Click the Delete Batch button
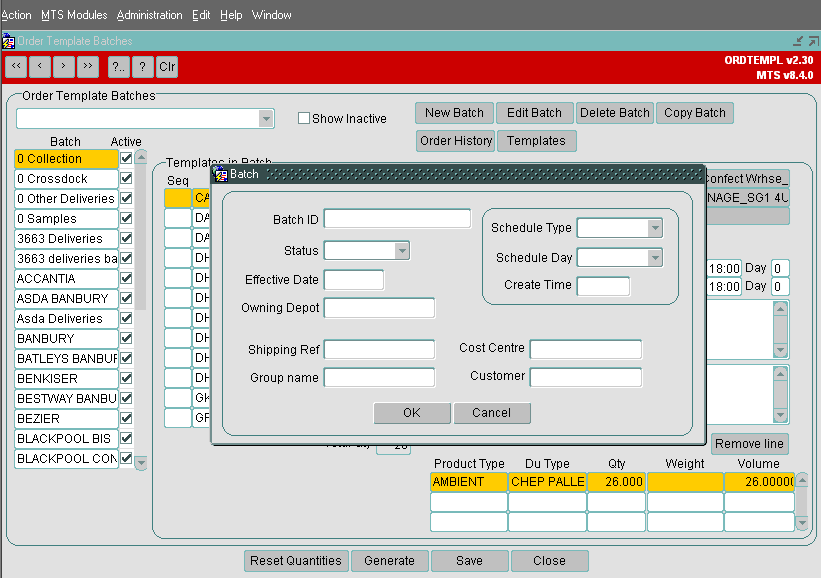Image resolution: width=821 pixels, height=578 pixels. [x=615, y=113]
